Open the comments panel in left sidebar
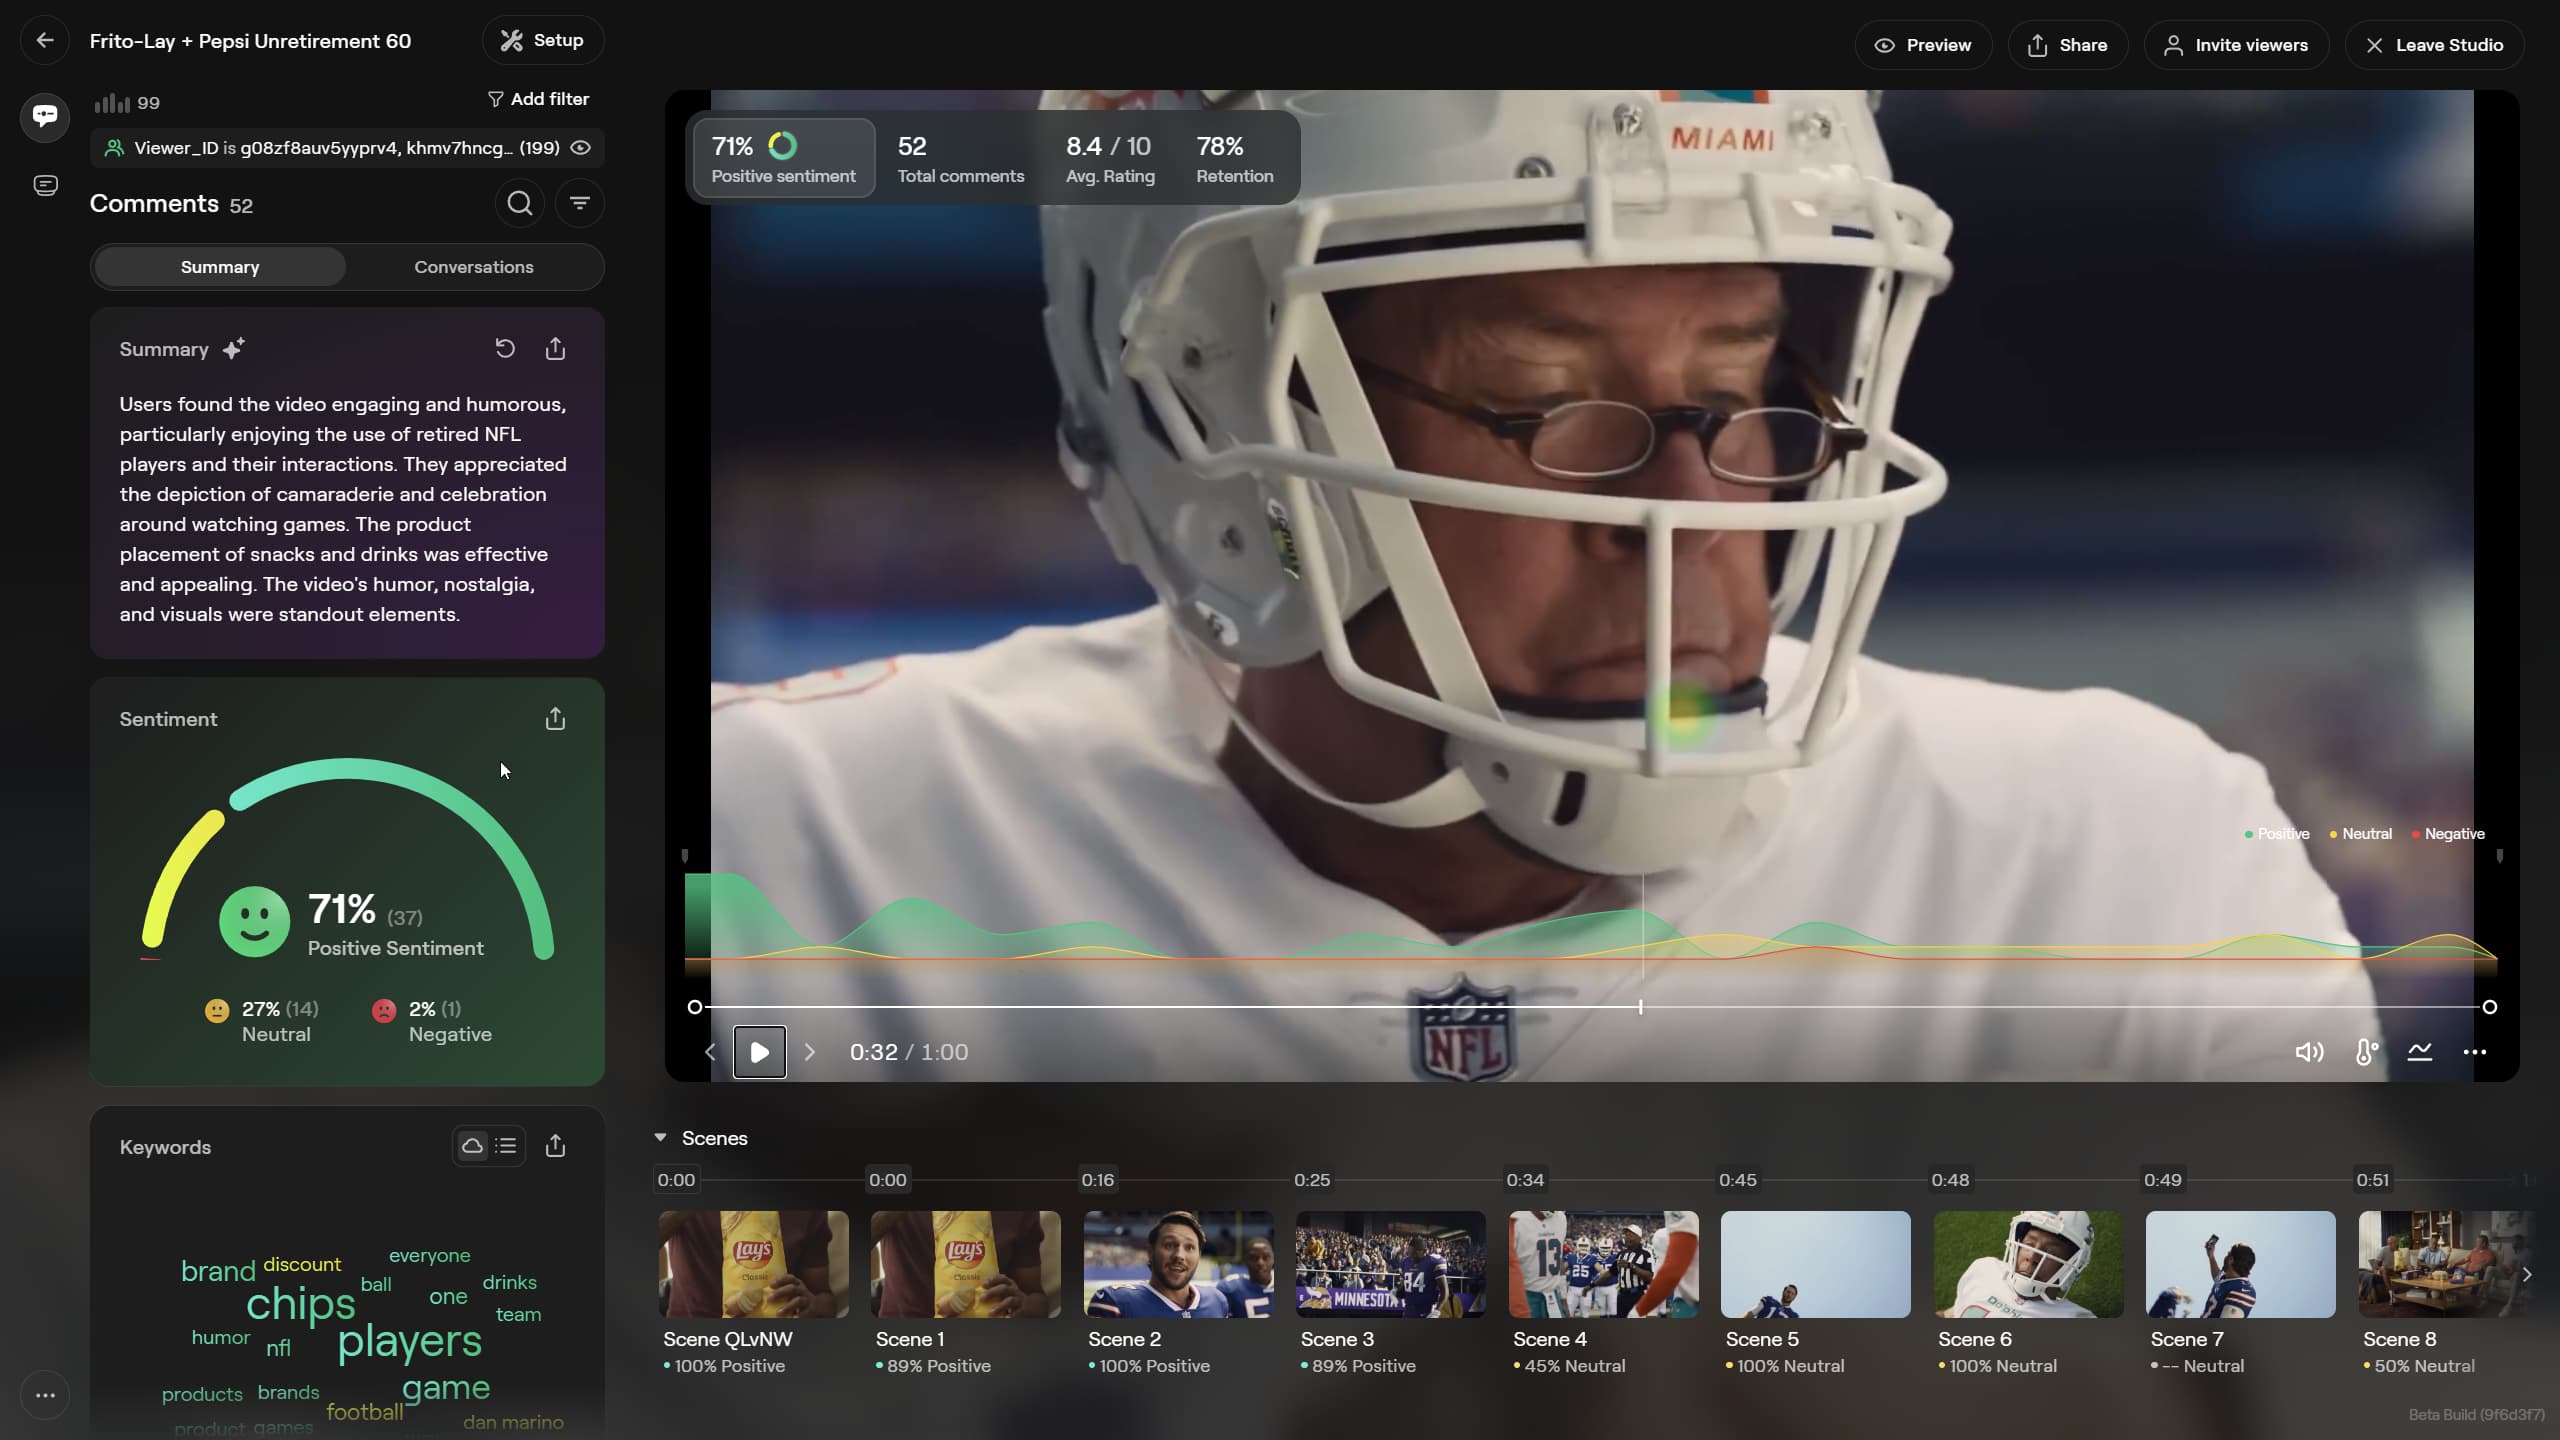The width and height of the screenshot is (2560, 1440). coord(45,116)
